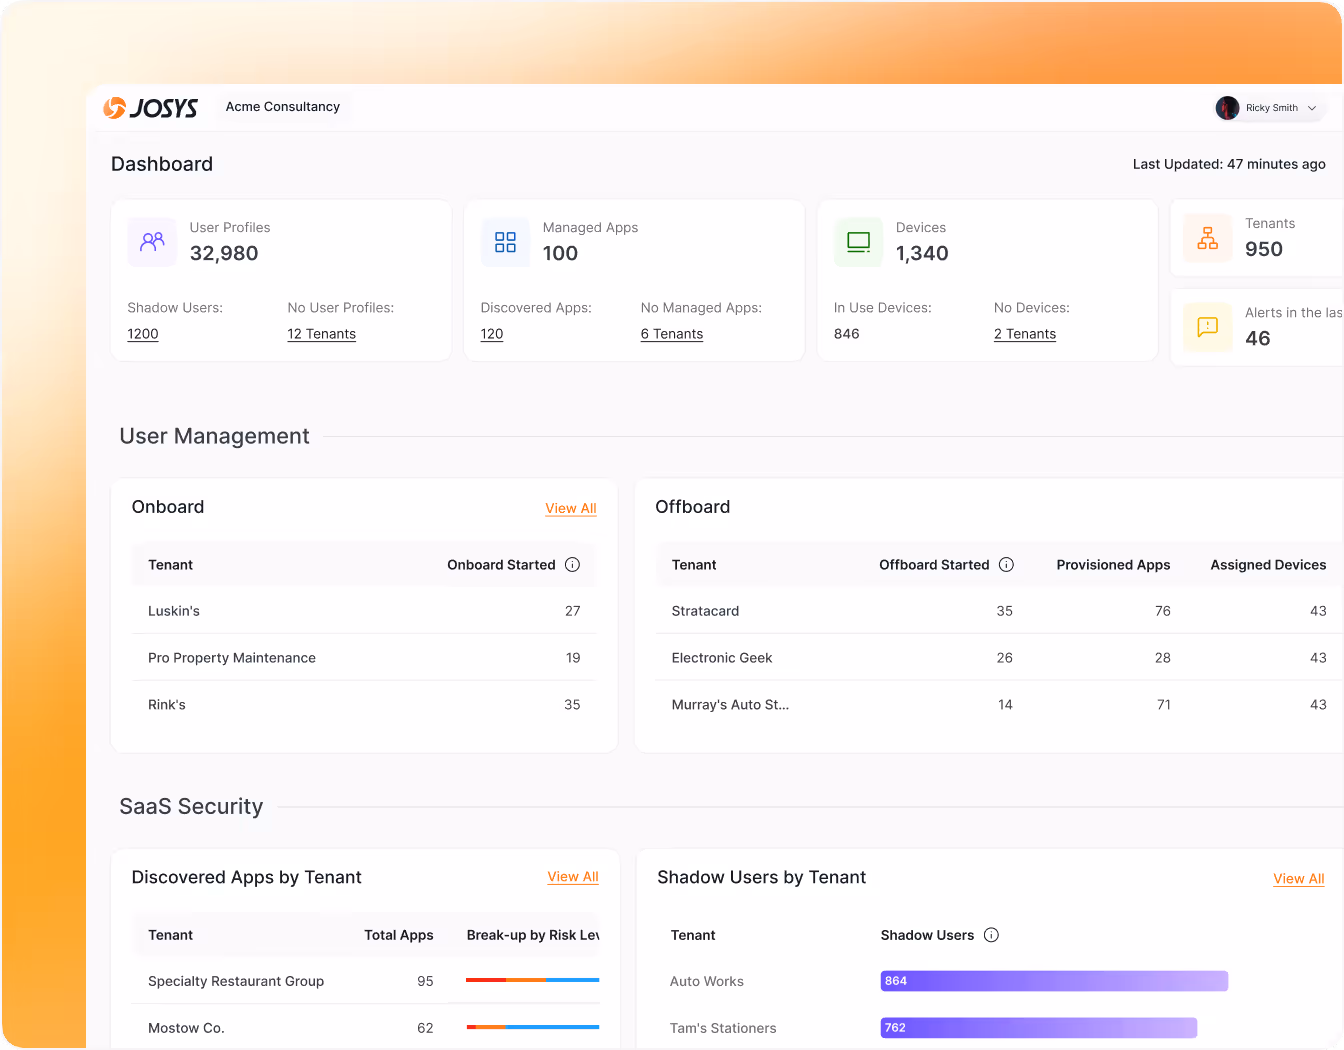This screenshot has height=1050, width=1344.
Task: Click Ricky Smith profile avatar
Action: [x=1227, y=108]
